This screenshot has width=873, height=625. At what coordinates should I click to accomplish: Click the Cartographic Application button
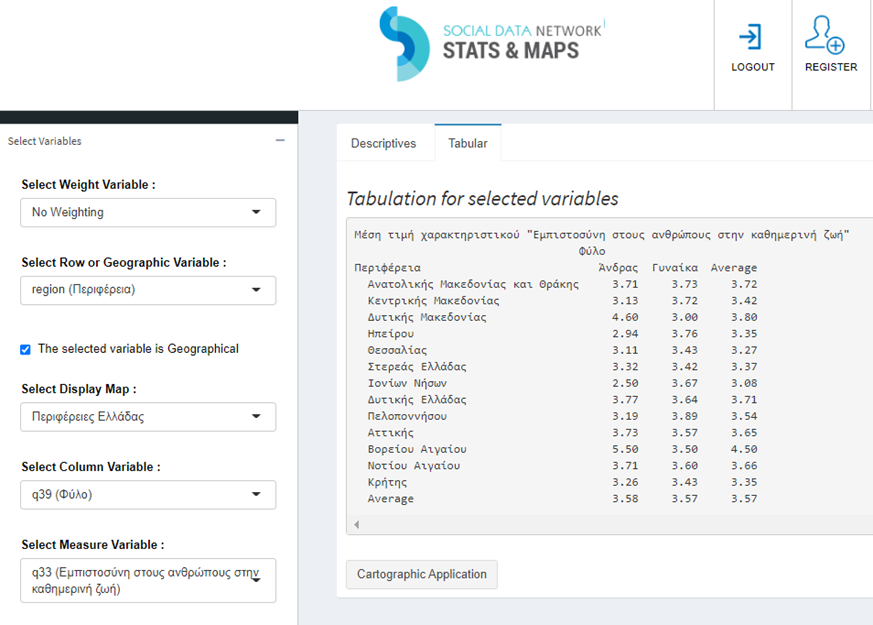pyautogui.click(x=421, y=574)
